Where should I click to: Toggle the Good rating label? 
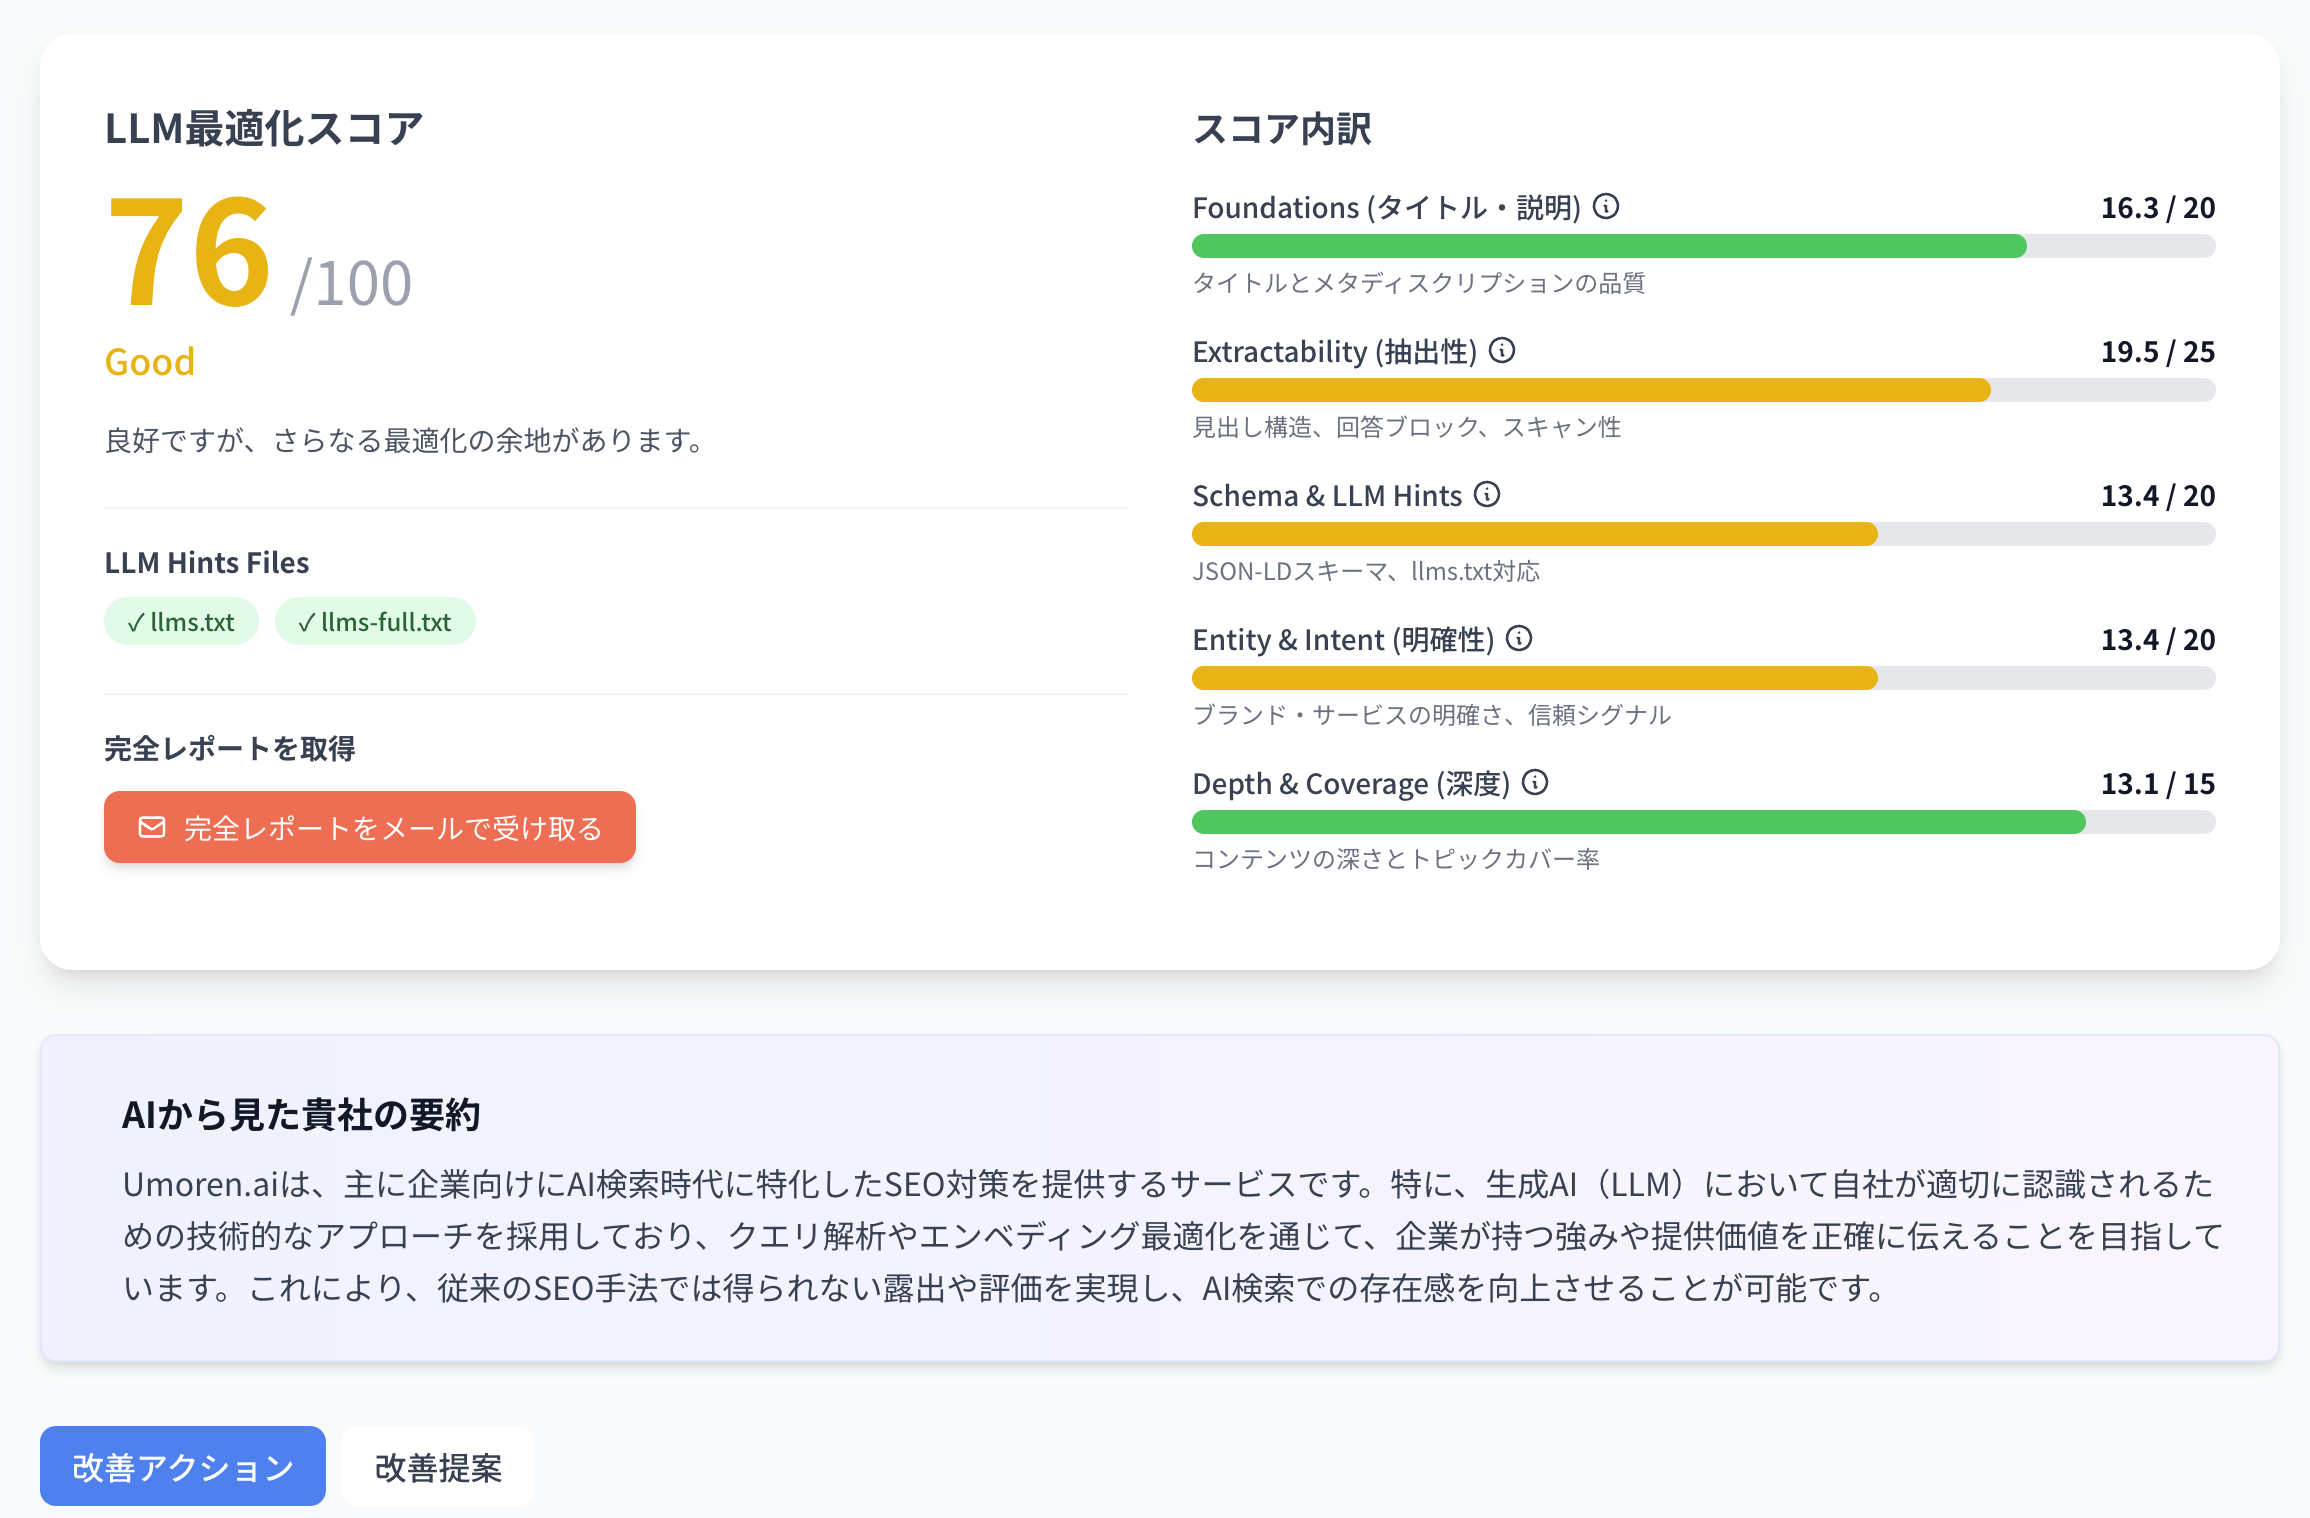coord(149,361)
